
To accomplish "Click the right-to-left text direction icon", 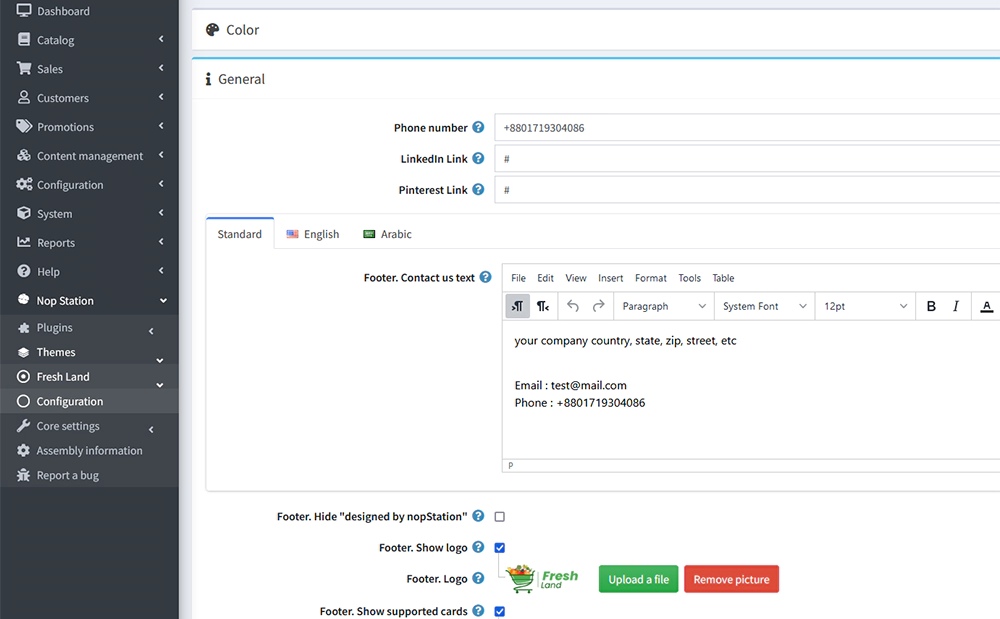I will click(x=543, y=306).
